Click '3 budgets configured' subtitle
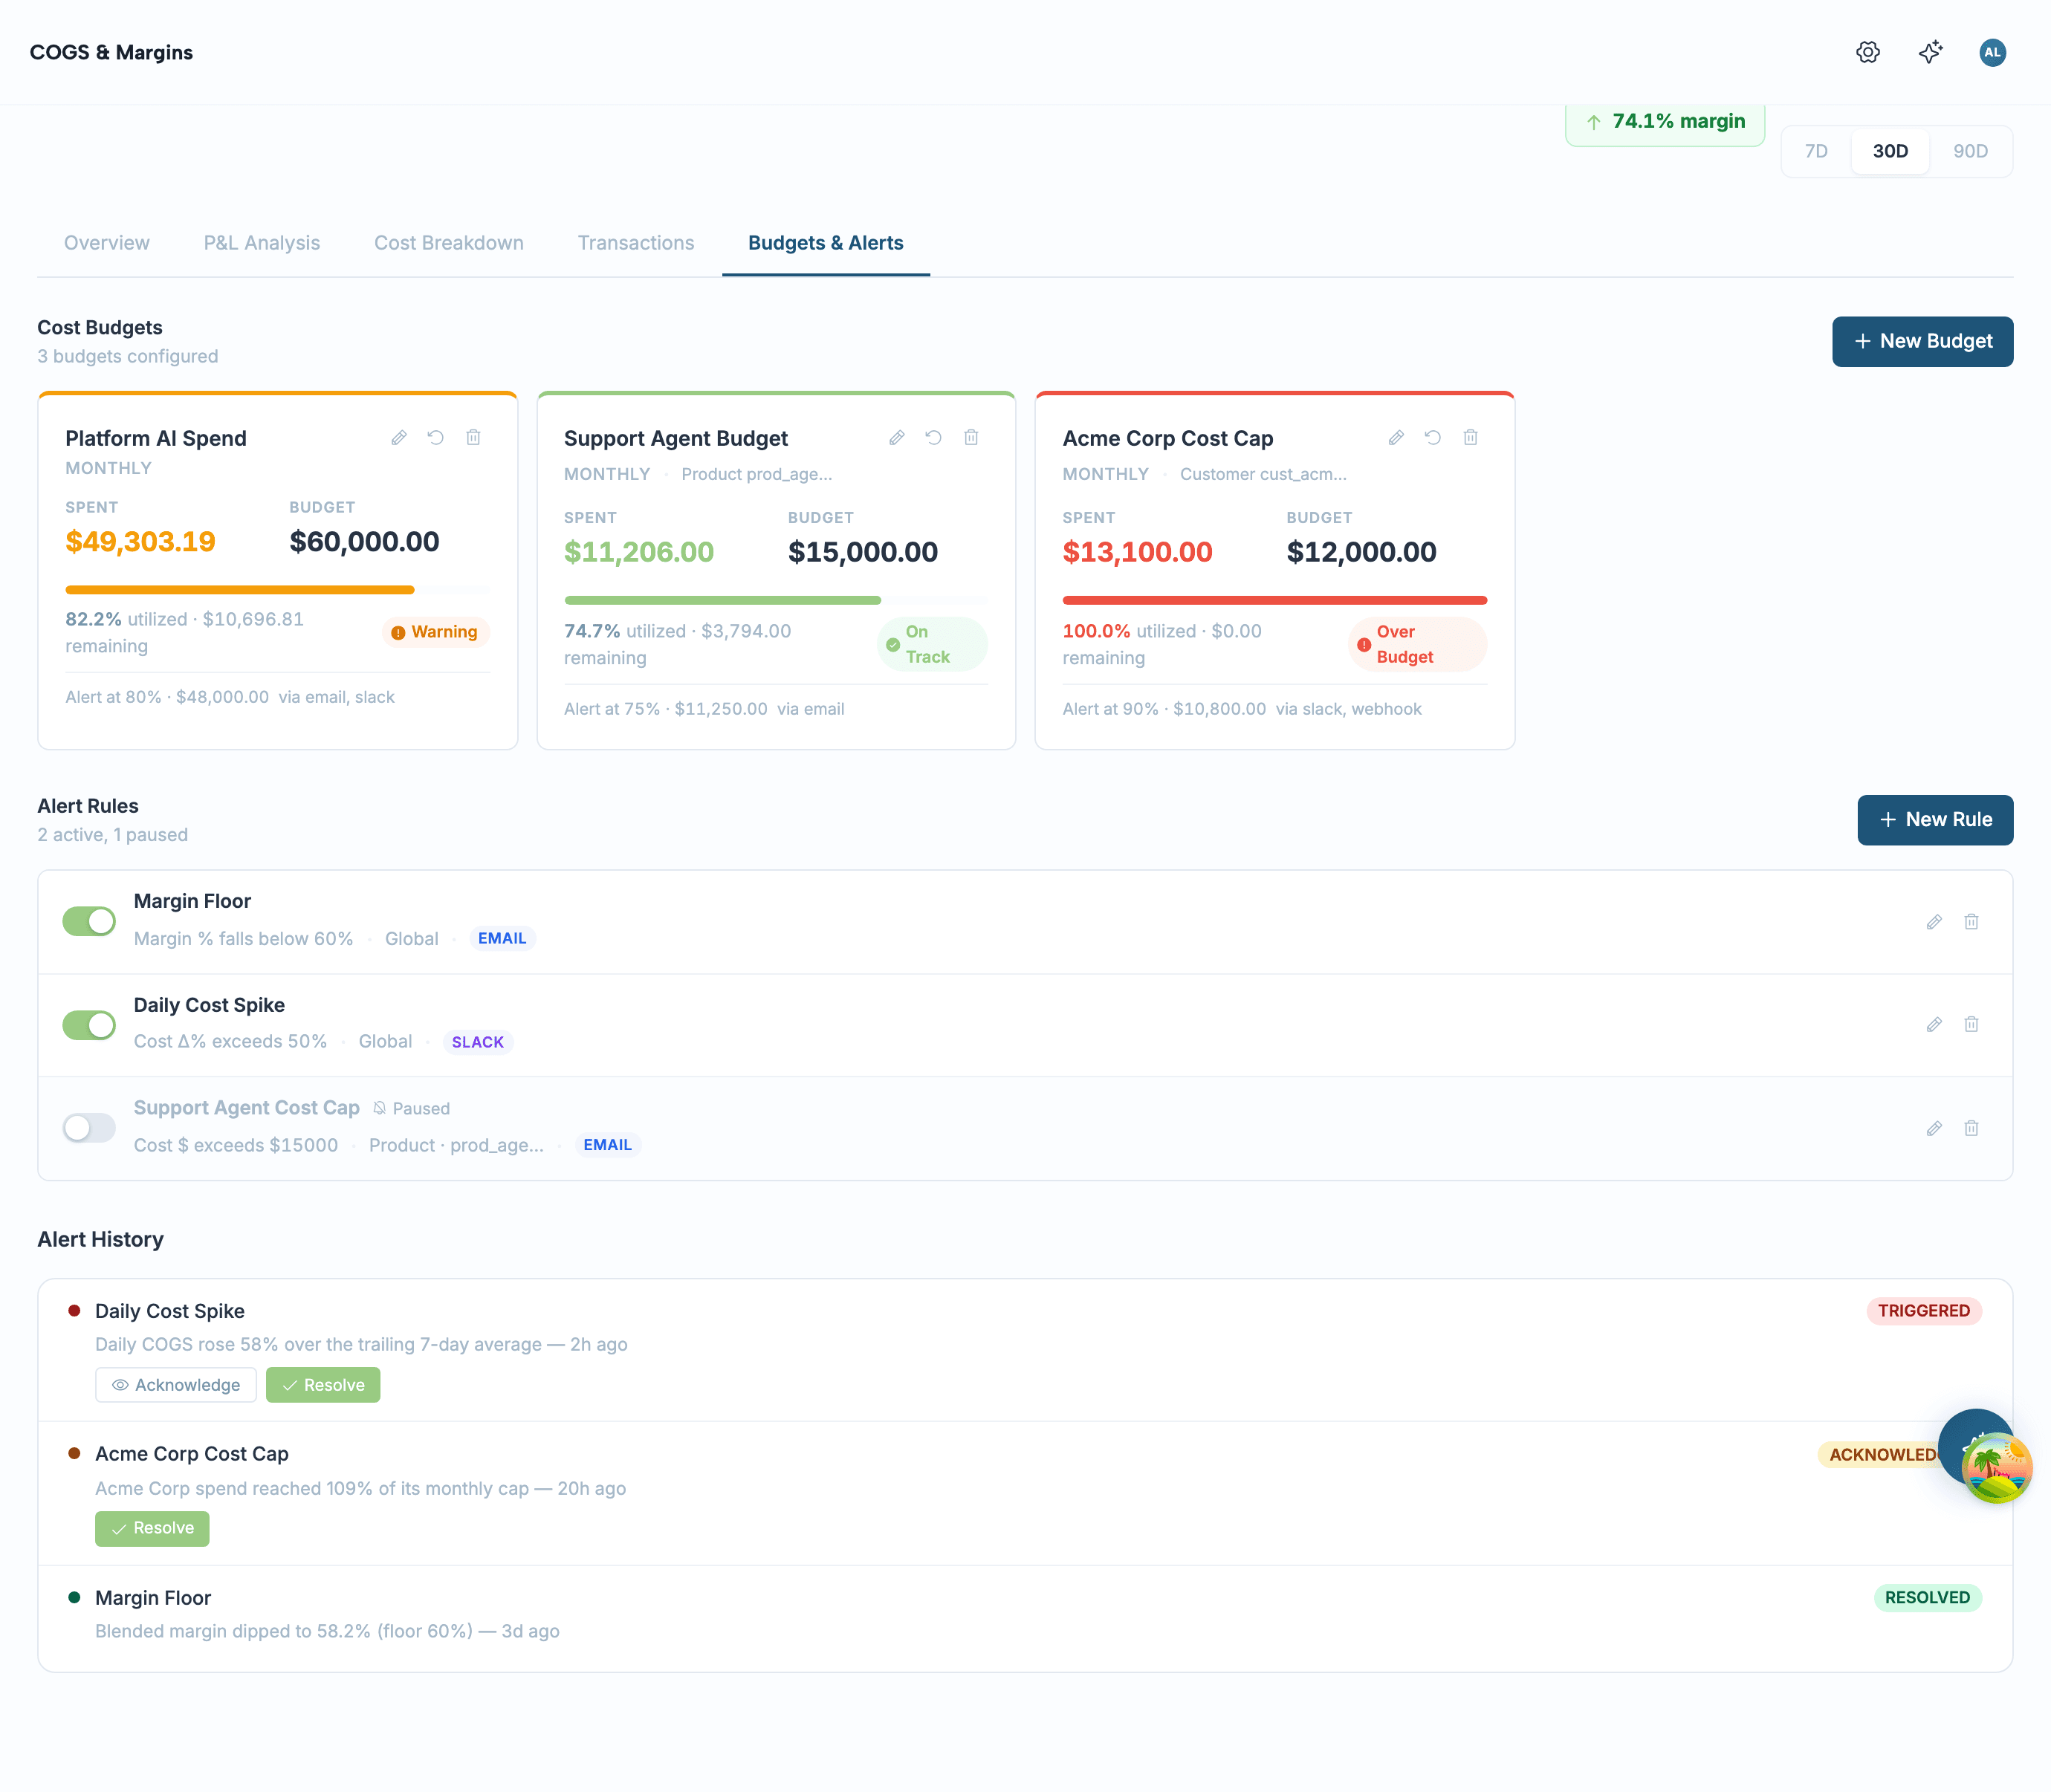 pos(128,356)
